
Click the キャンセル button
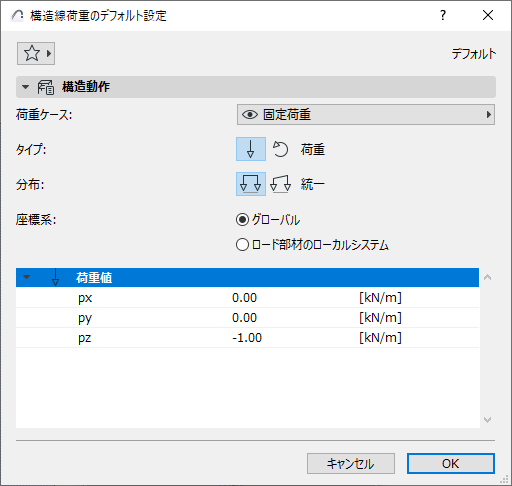[x=351, y=463]
